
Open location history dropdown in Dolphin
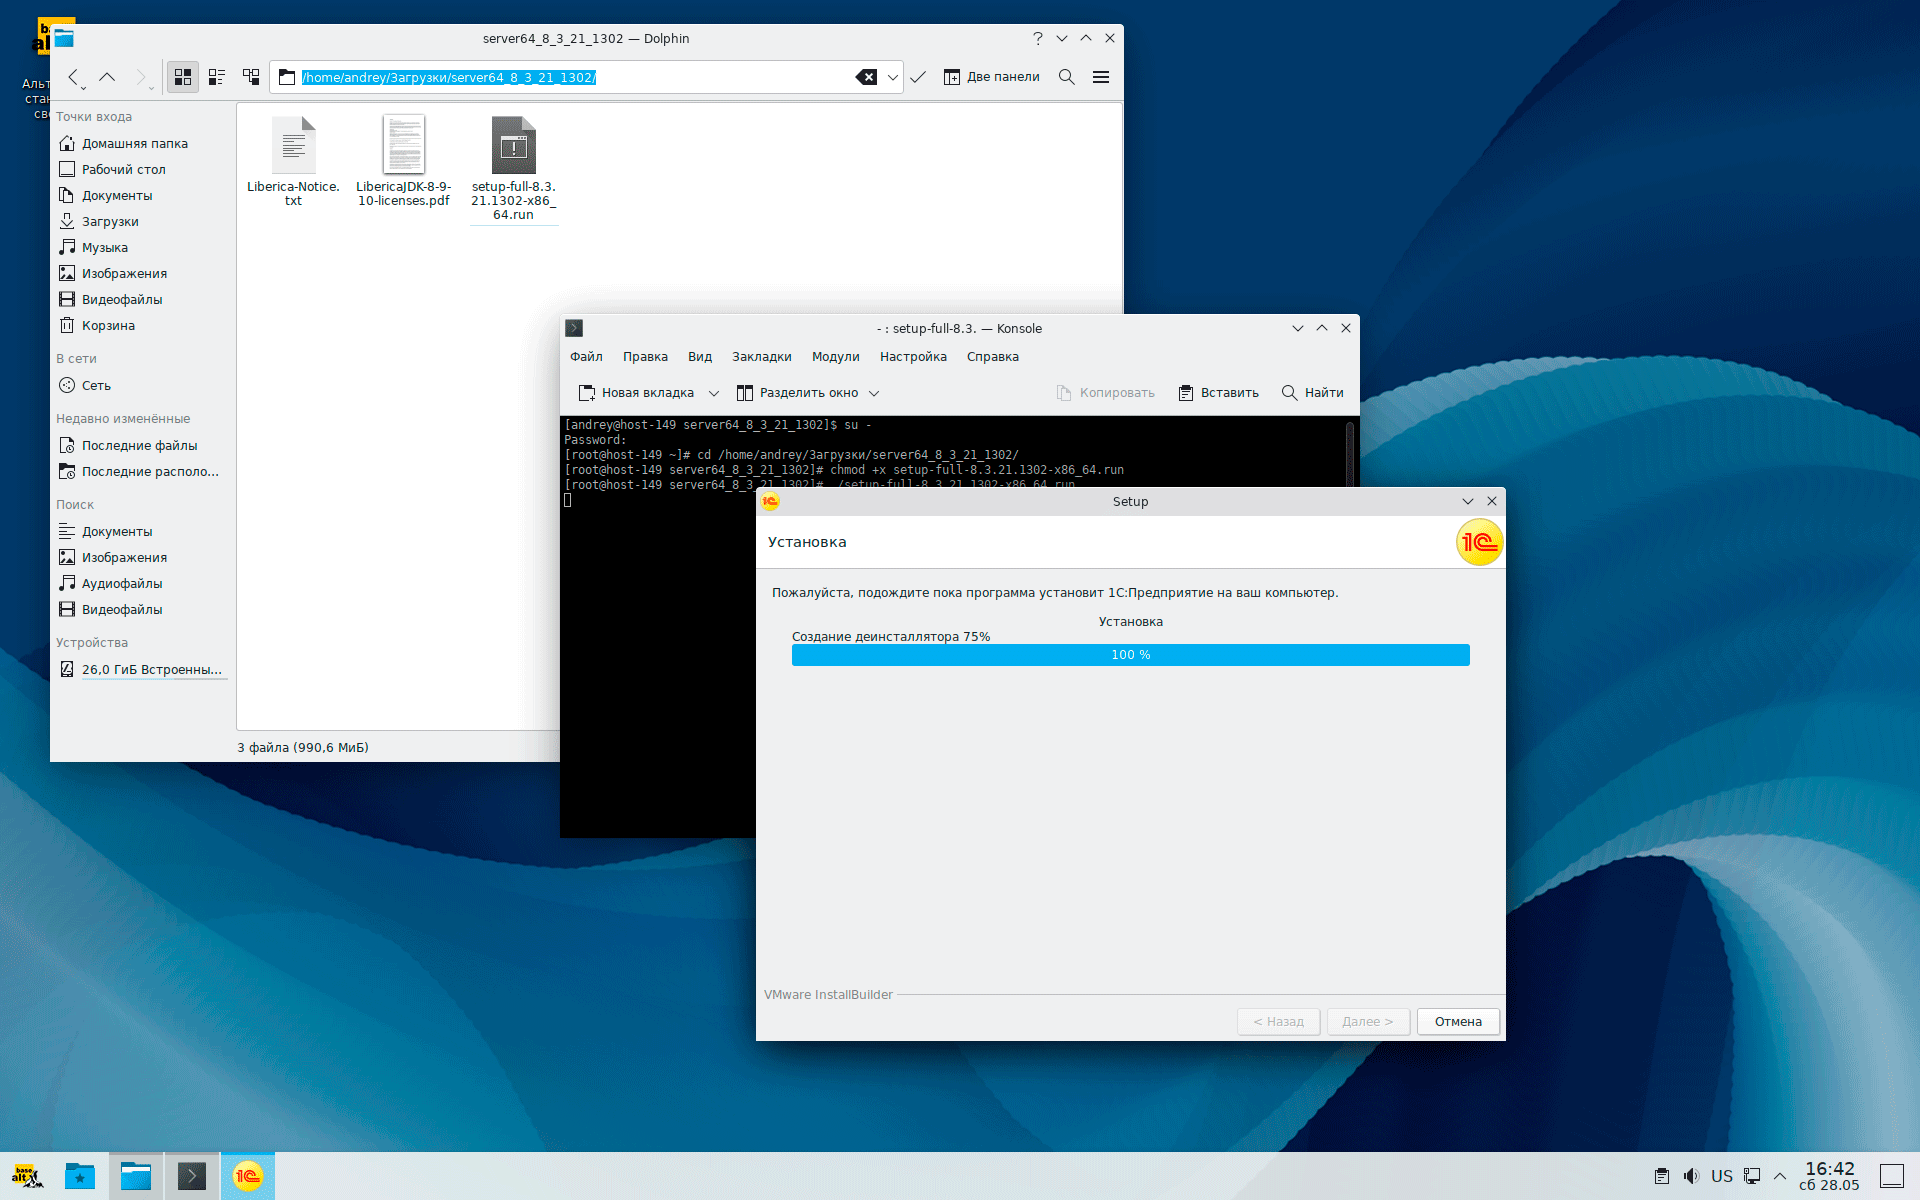(893, 77)
